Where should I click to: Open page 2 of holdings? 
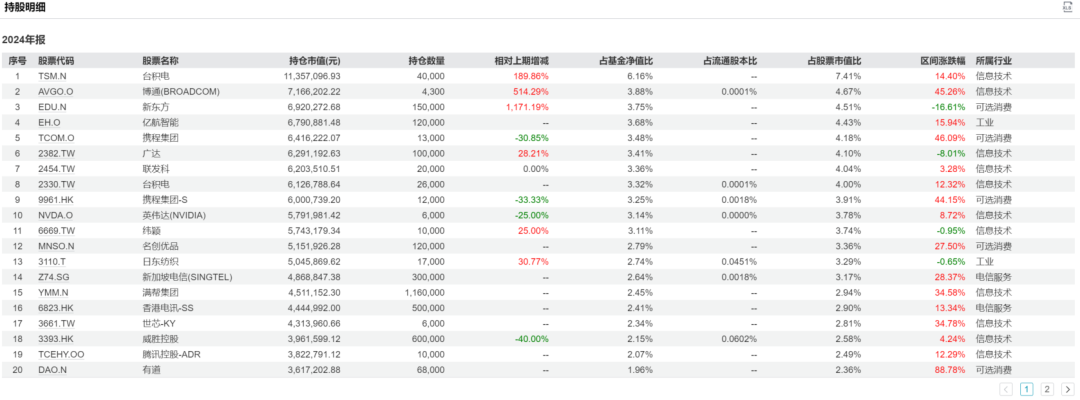pyautogui.click(x=1047, y=390)
